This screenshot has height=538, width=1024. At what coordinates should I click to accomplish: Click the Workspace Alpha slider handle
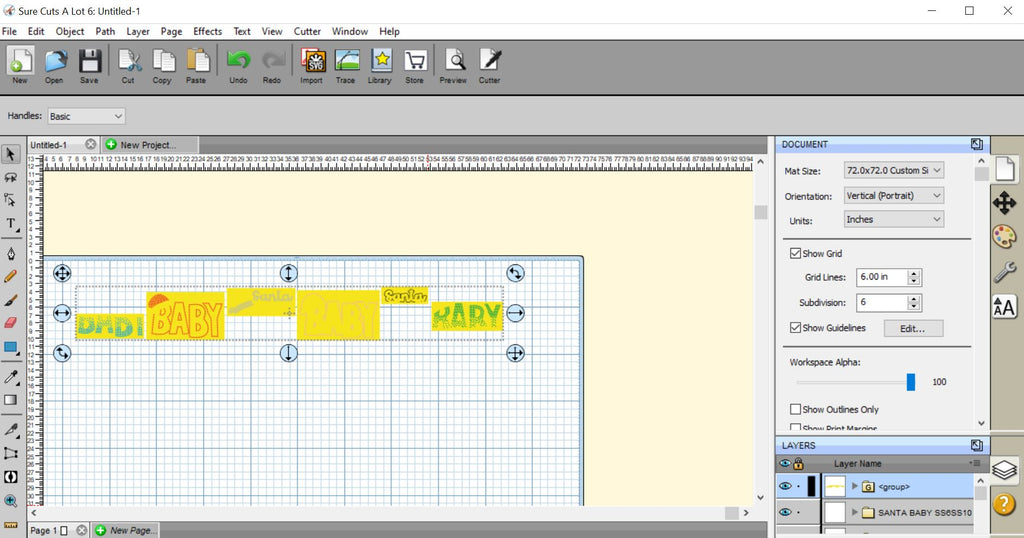pyautogui.click(x=911, y=382)
